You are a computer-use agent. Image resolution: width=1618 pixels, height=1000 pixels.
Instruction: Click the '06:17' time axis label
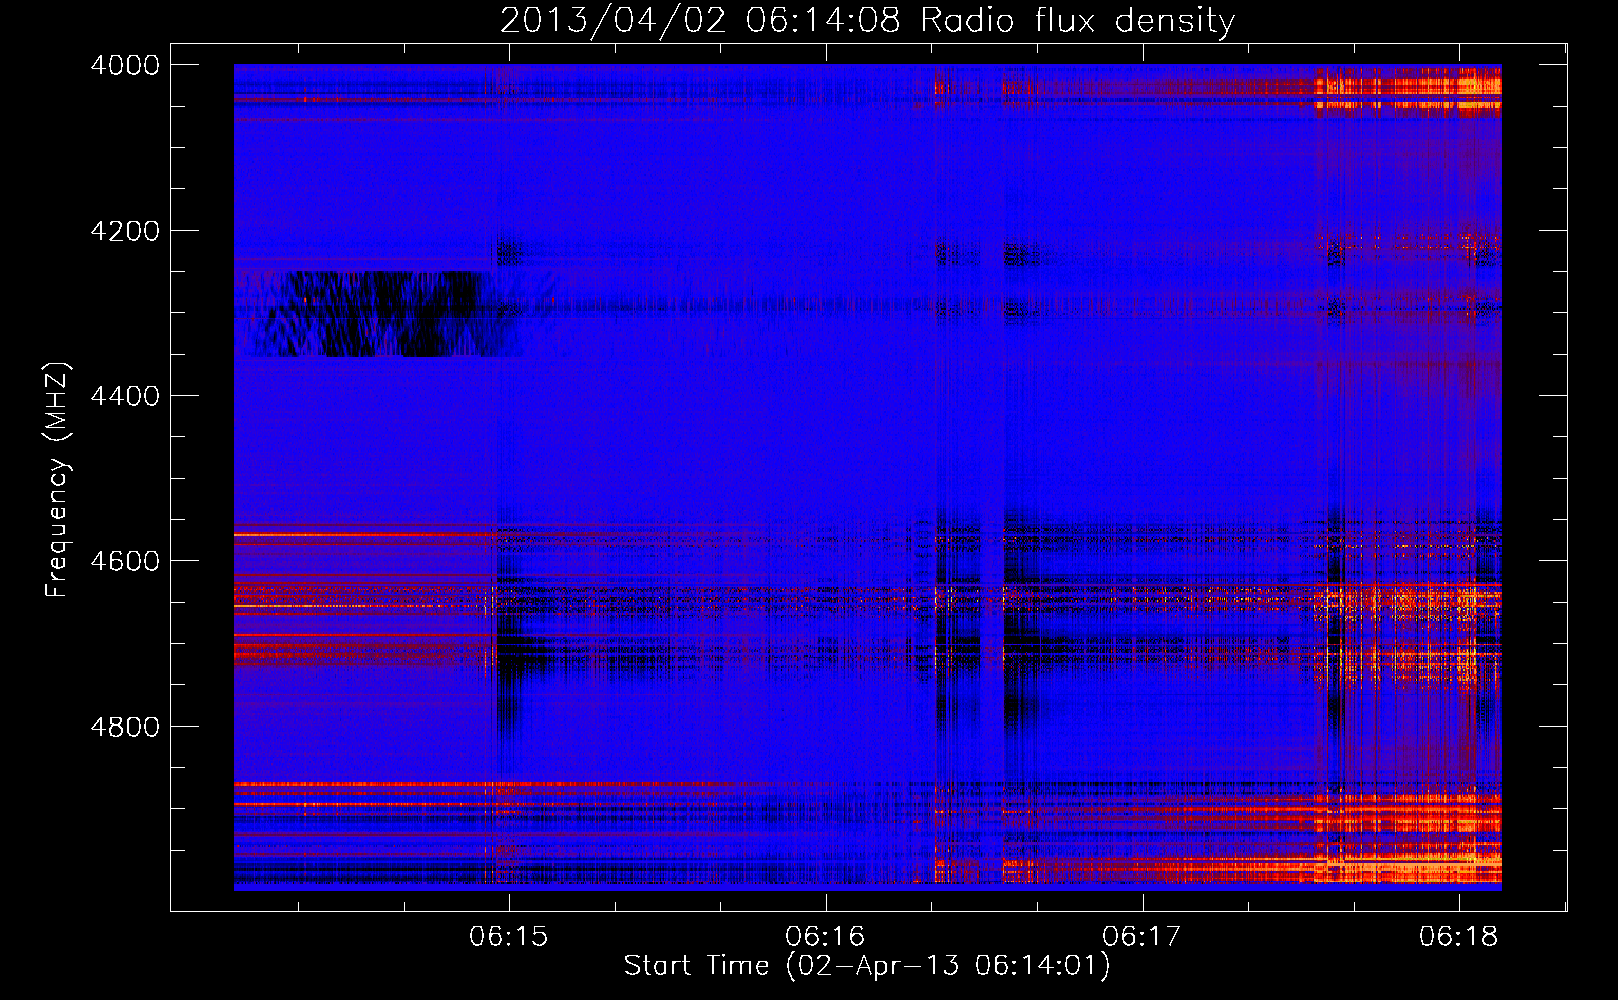[x=1142, y=937]
